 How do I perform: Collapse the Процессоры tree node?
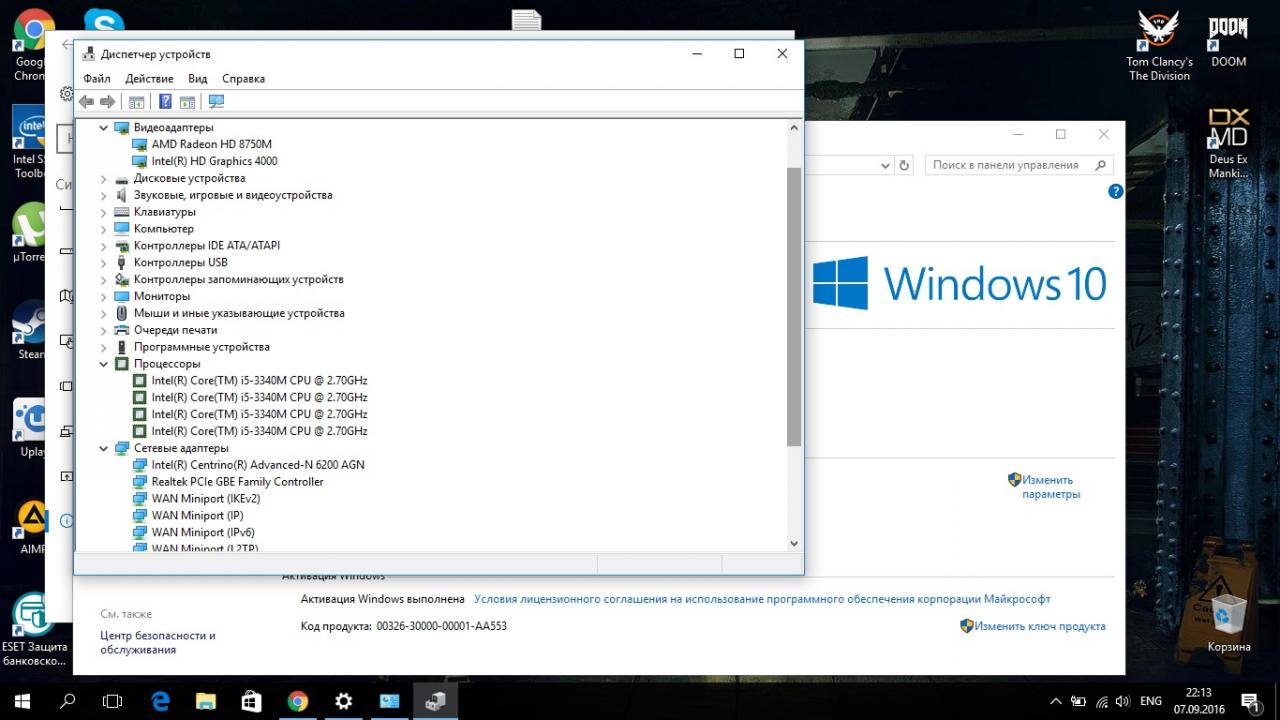[104, 365]
